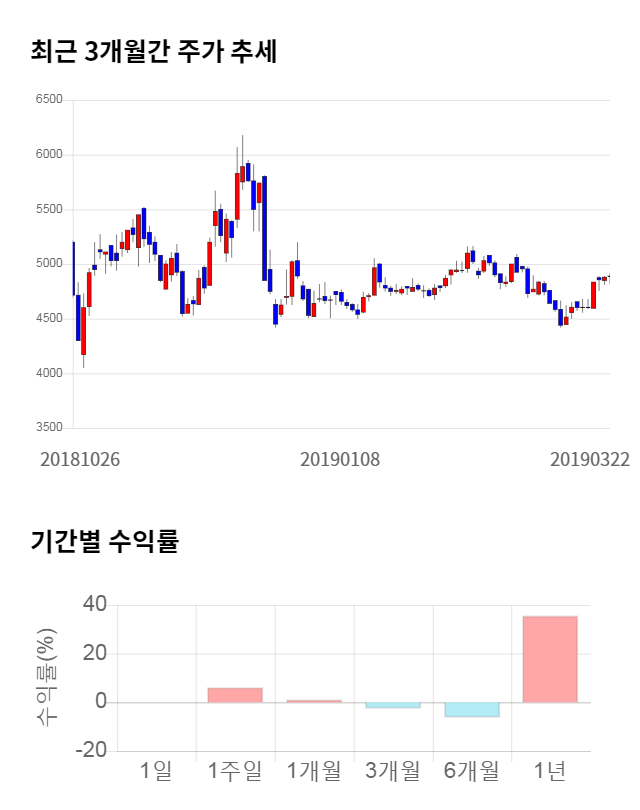Click the thin 1개월 return bar

tap(313, 701)
